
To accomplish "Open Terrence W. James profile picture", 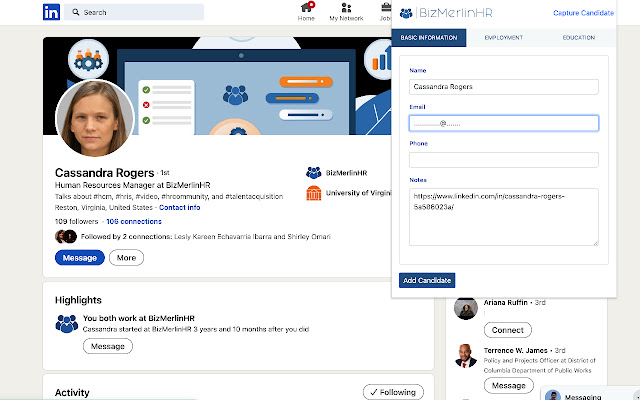I will pos(466,356).
